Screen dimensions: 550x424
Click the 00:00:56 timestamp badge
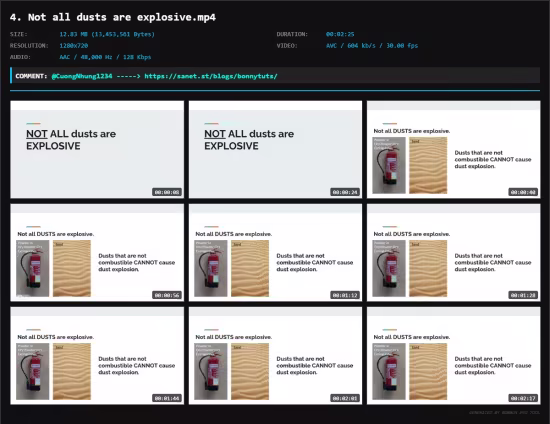click(x=167, y=295)
